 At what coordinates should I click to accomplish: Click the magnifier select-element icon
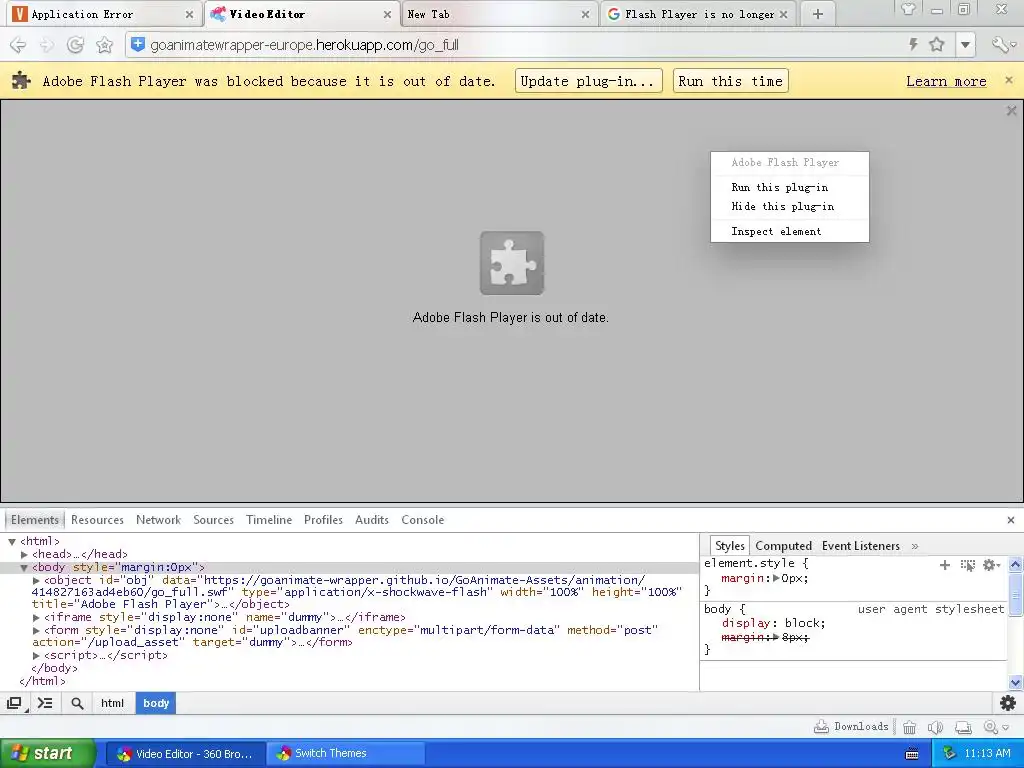pyautogui.click(x=77, y=703)
